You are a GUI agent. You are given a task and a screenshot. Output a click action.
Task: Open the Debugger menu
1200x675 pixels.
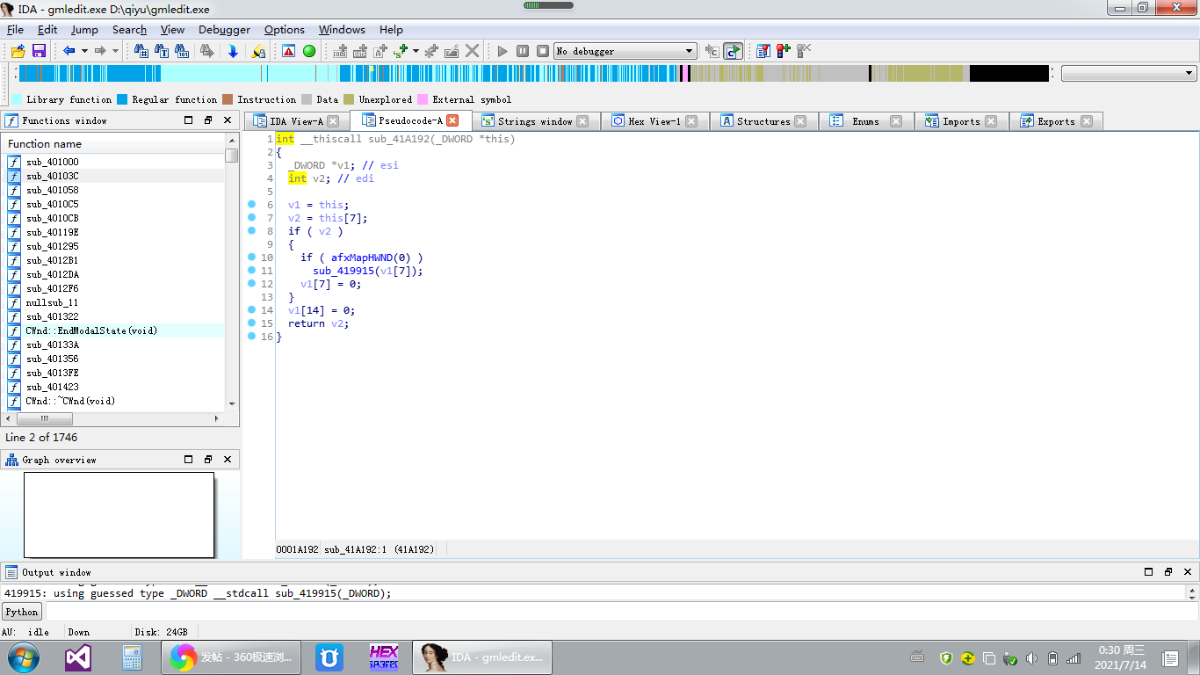224,30
